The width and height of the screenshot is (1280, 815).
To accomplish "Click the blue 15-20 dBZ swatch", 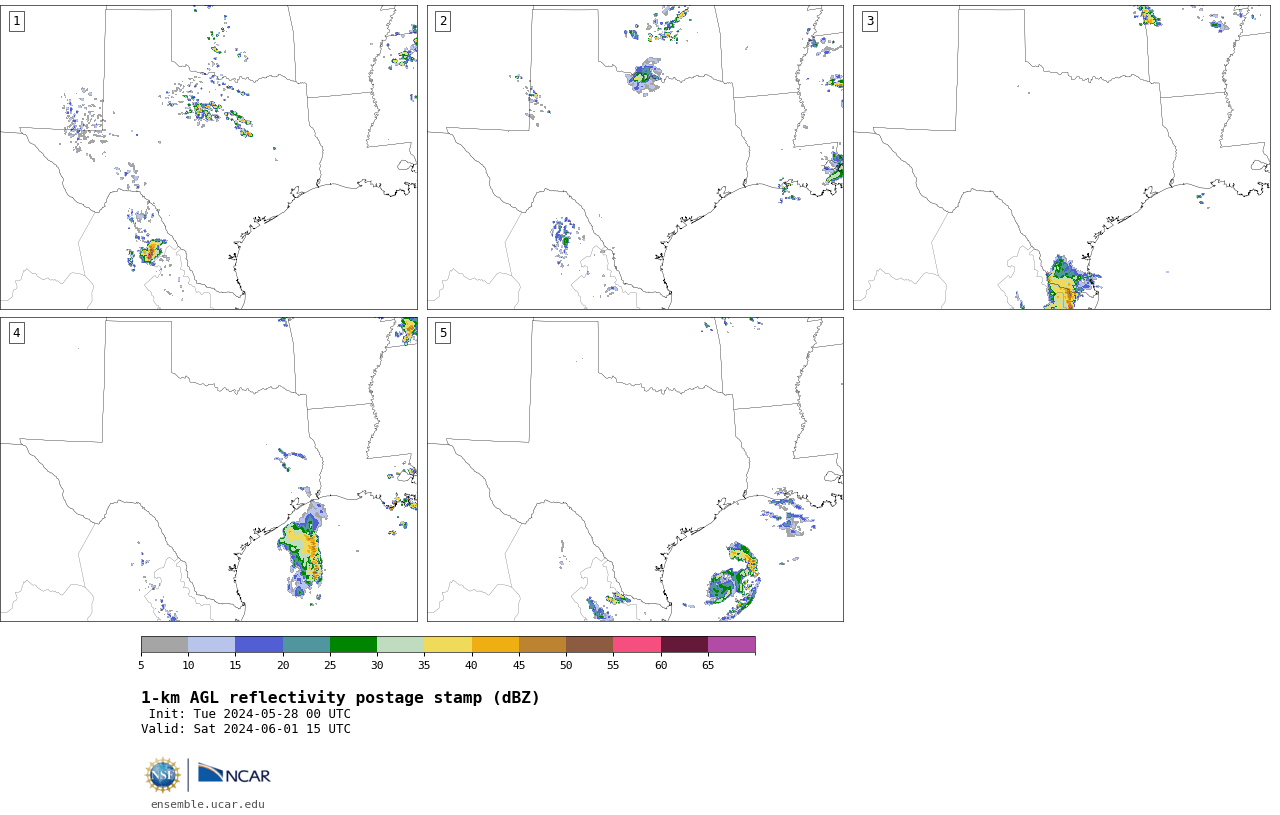I will tap(259, 644).
